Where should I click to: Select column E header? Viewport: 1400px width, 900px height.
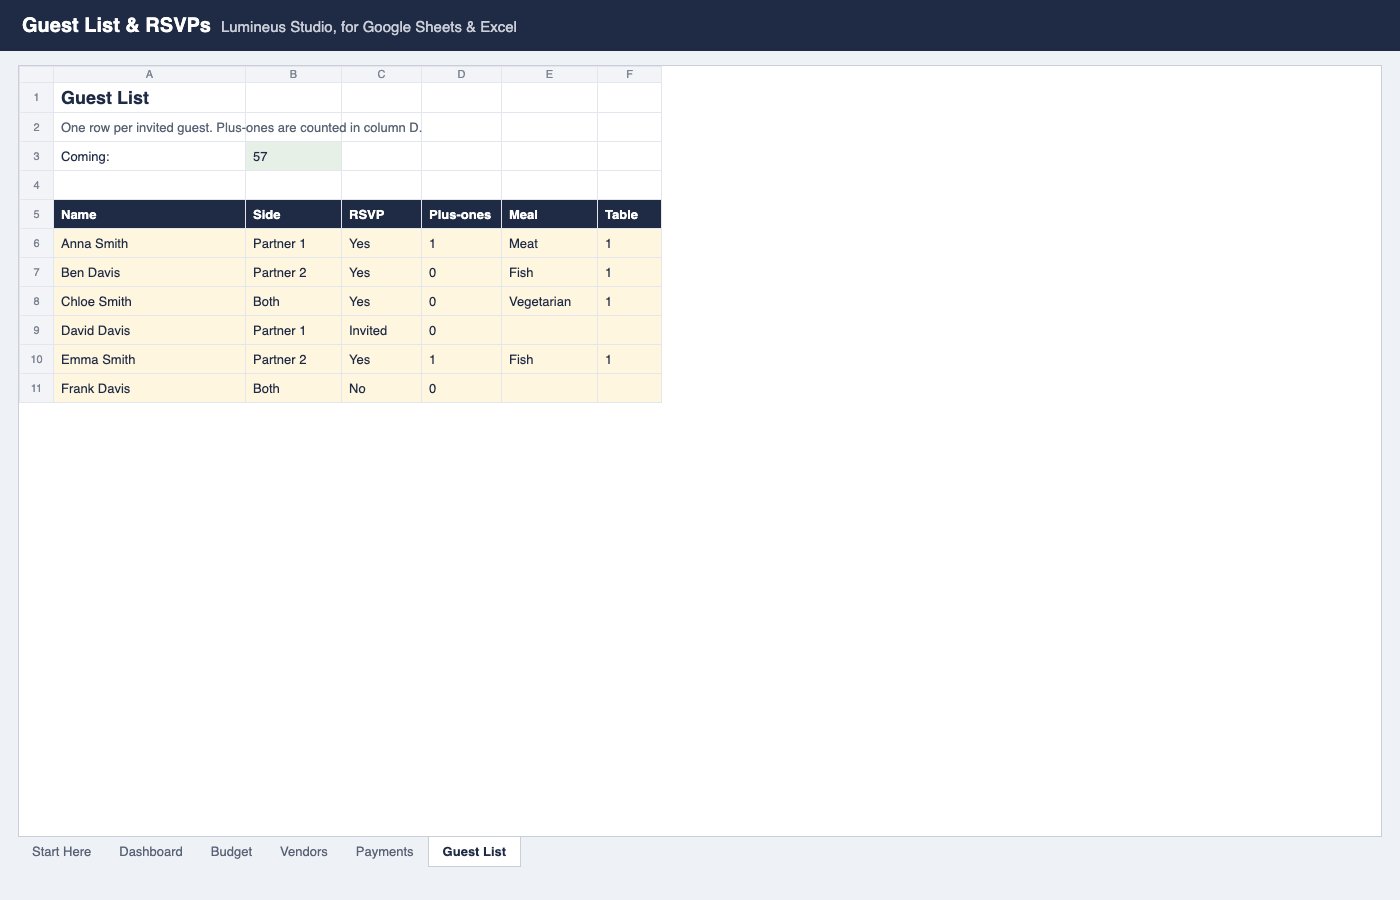click(549, 74)
